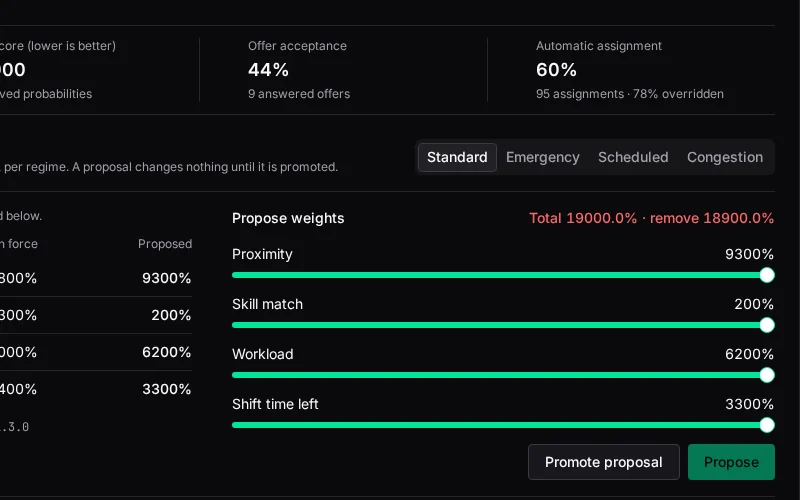Image resolution: width=800 pixels, height=500 pixels.
Task: Click the proposed 9300% table cell
Action: click(x=166, y=278)
